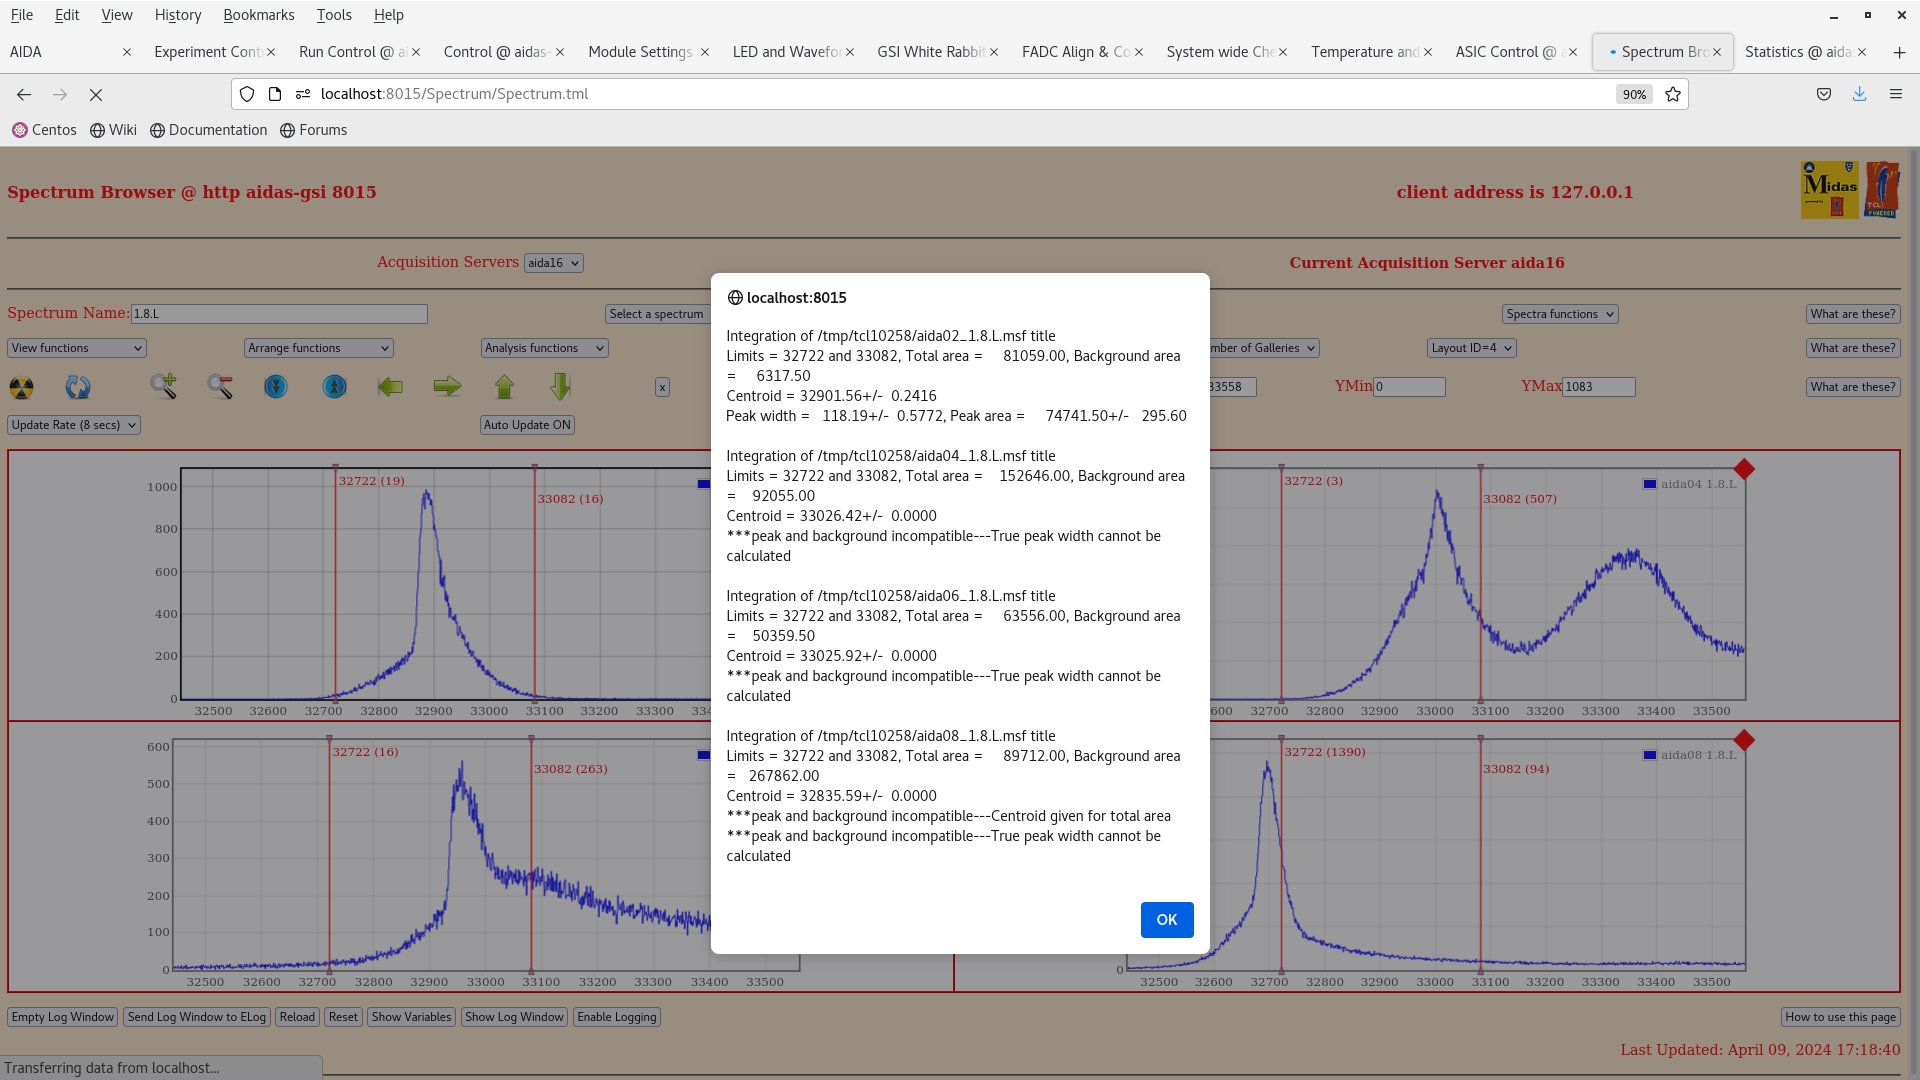This screenshot has width=1920, height=1080.
Task: Click red diamond marker on aida04 plot
Action: [x=1744, y=469]
